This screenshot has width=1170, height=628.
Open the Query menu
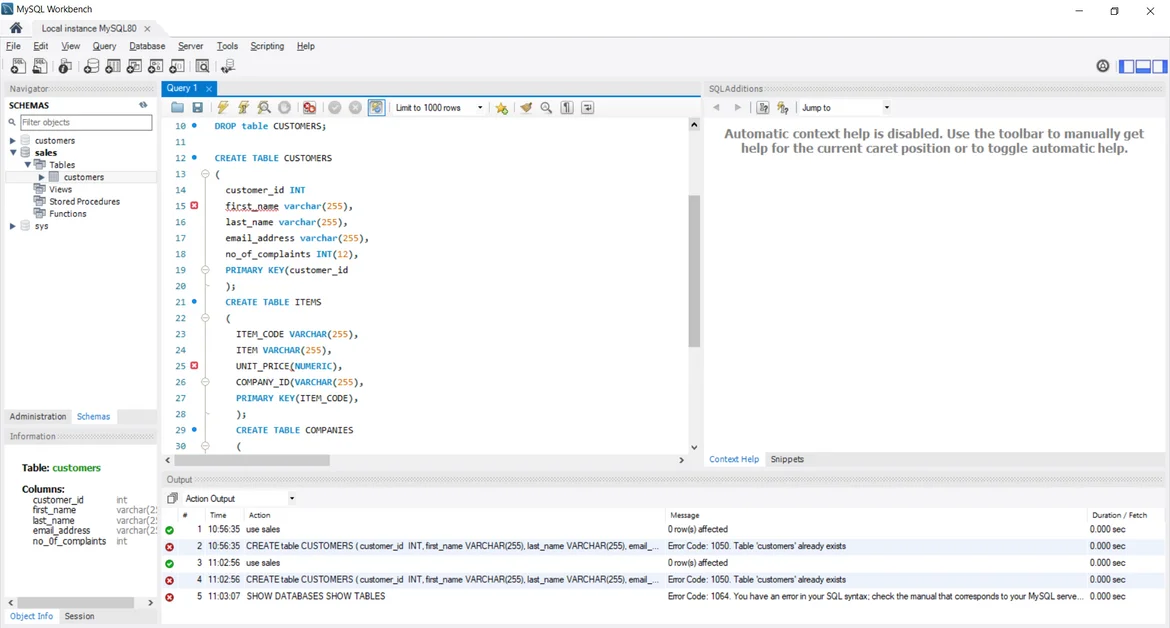pyautogui.click(x=104, y=46)
